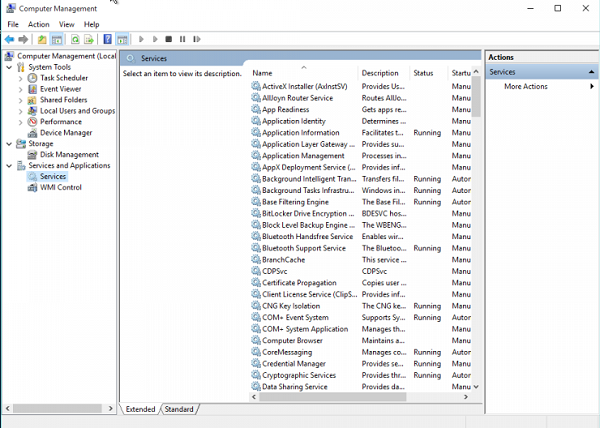The image size is (600, 428).
Task: Click the Back arrow in toolbar
Action: pos(9,39)
